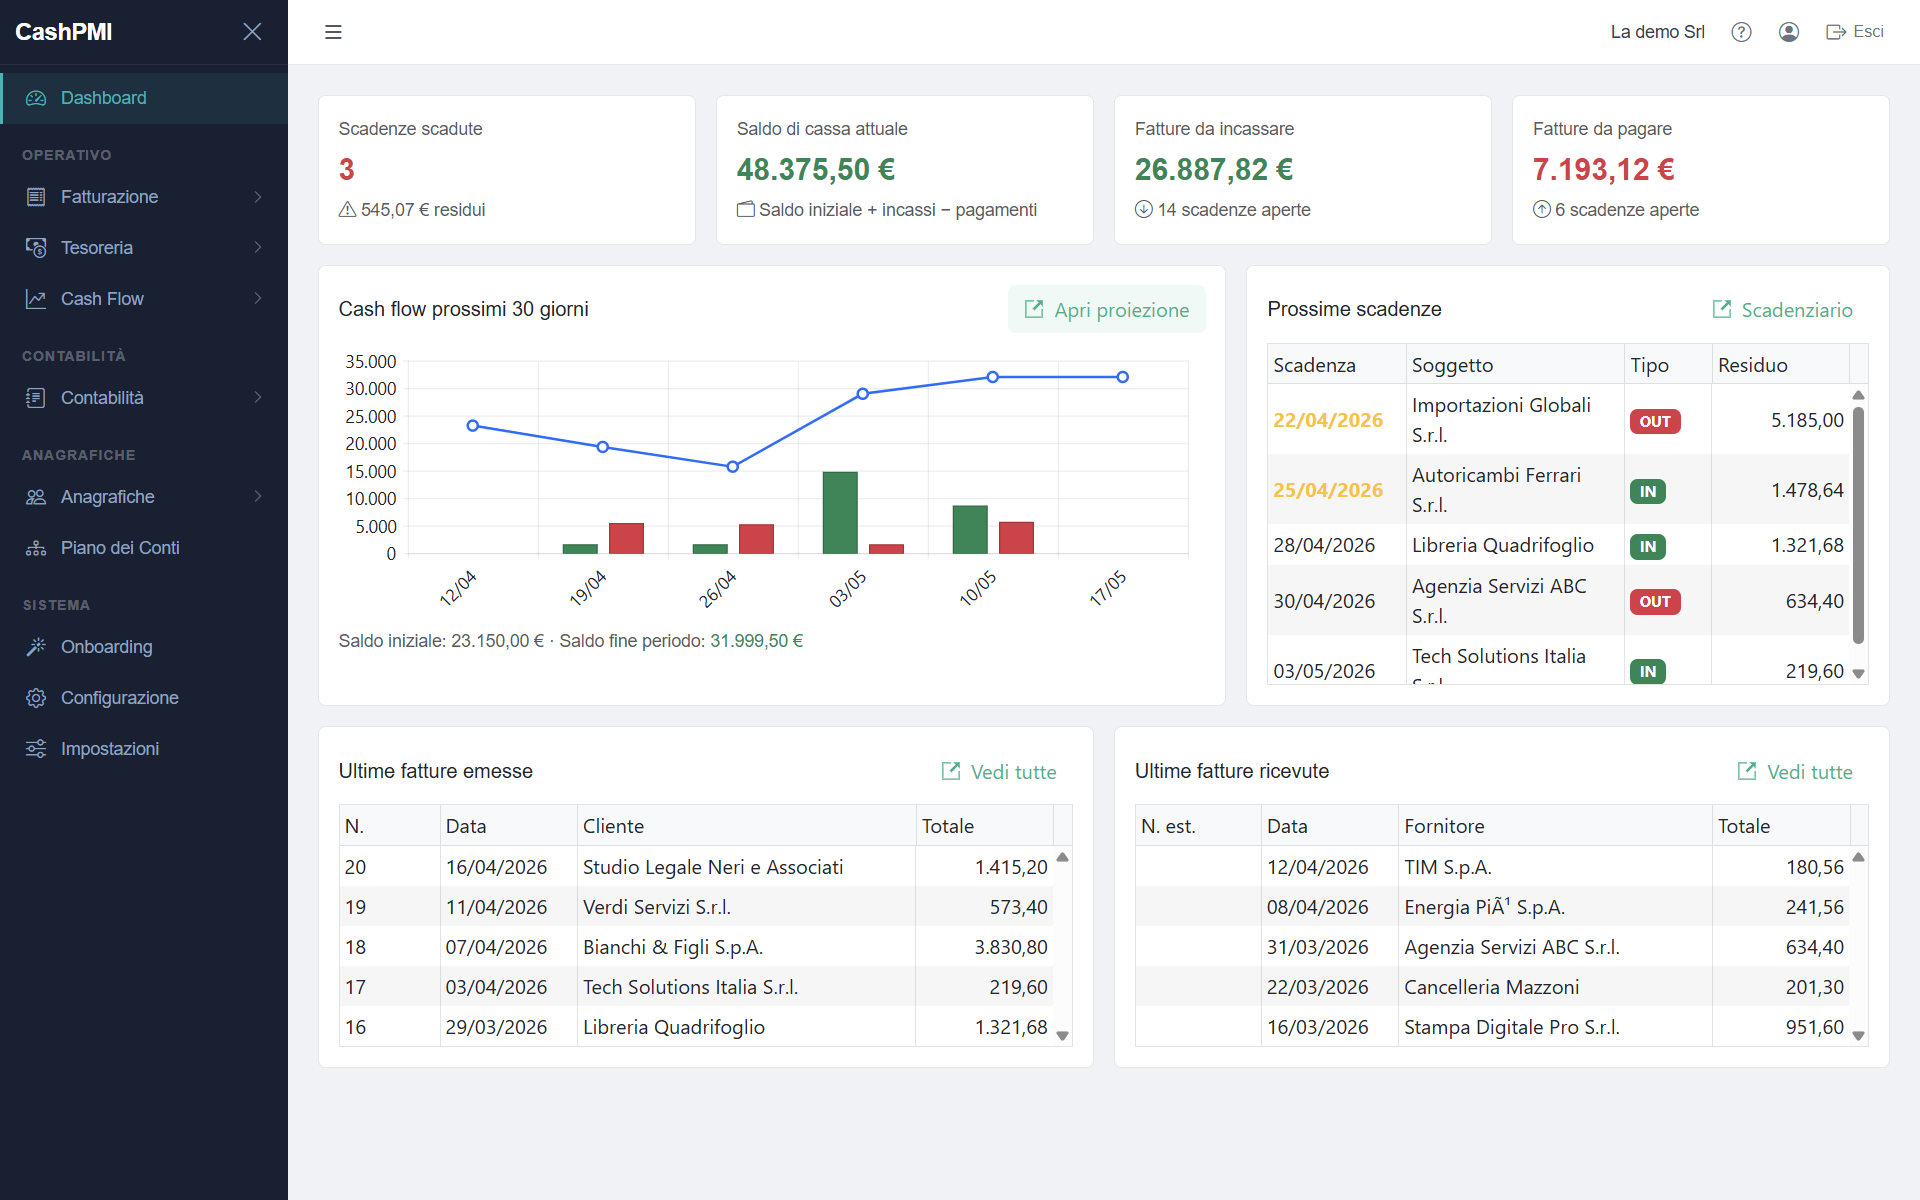
Task: Click the Onboarding magic wand icon
Action: pyautogui.click(x=36, y=647)
